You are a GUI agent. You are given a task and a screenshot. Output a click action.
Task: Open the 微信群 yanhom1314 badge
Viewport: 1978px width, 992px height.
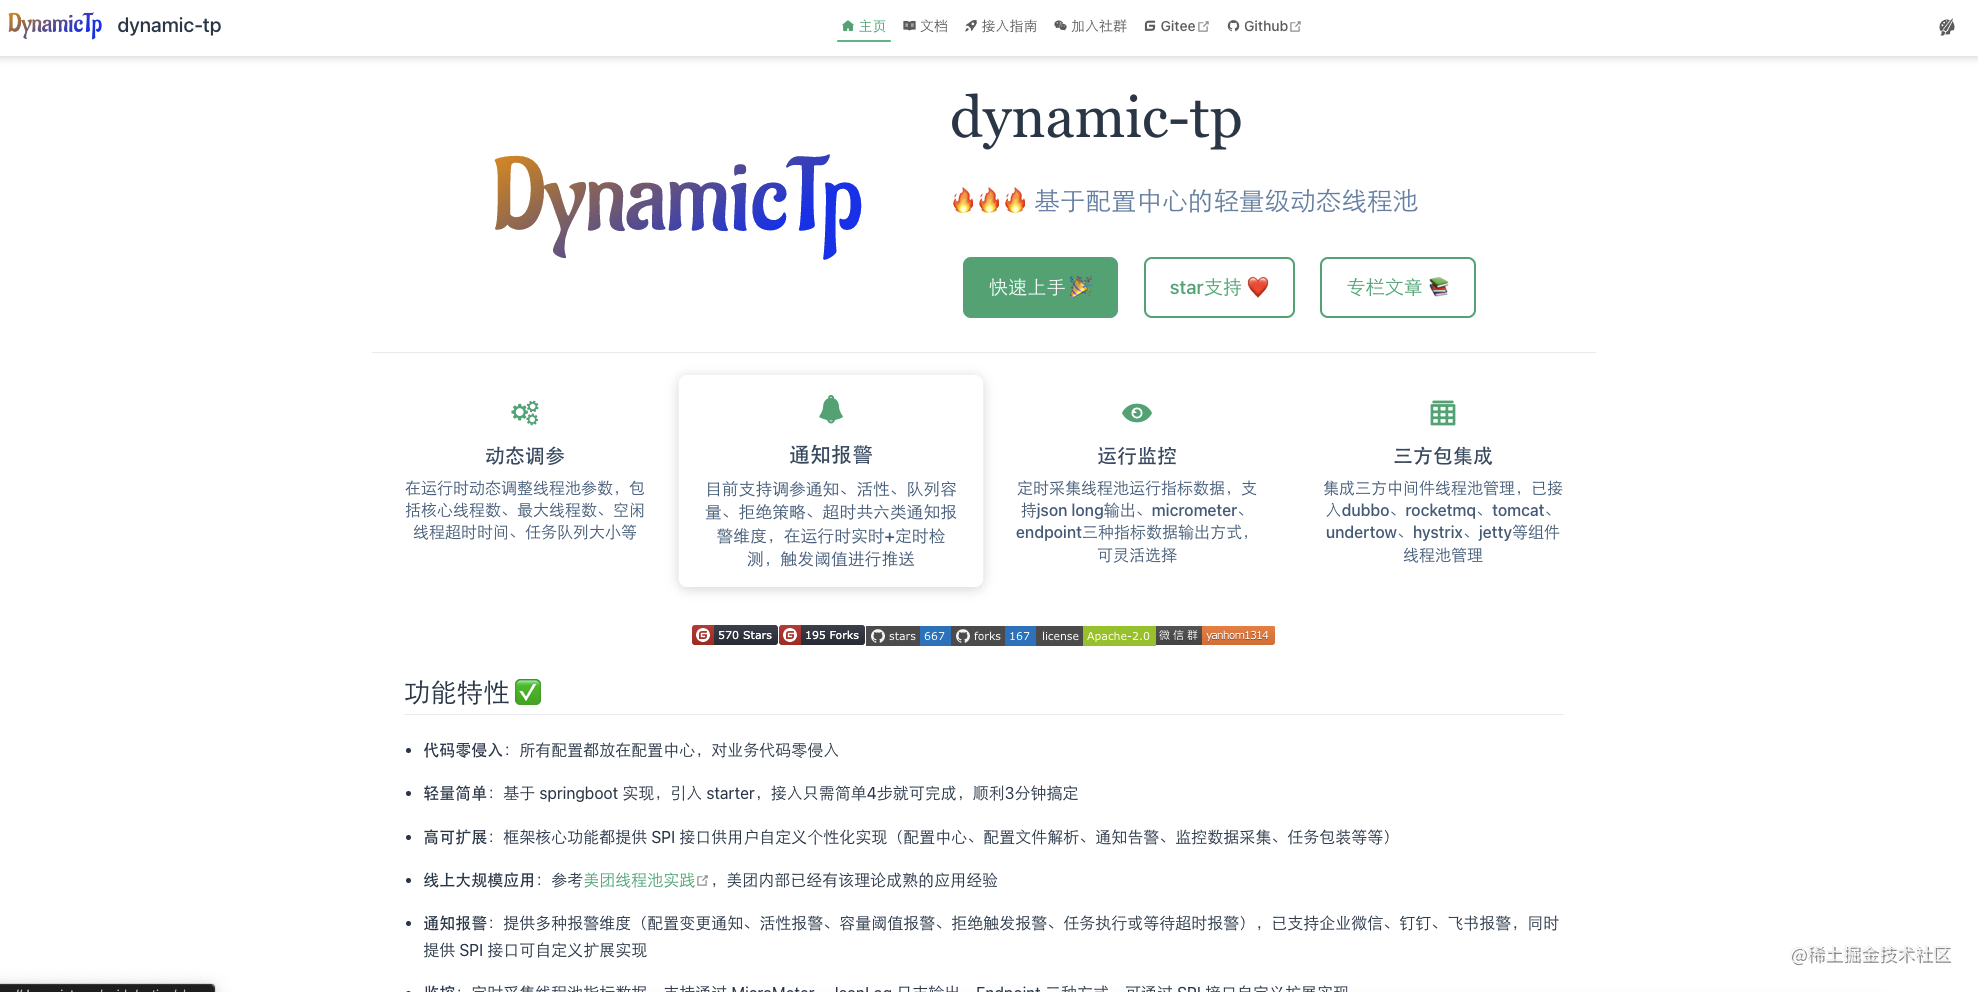tap(1215, 635)
